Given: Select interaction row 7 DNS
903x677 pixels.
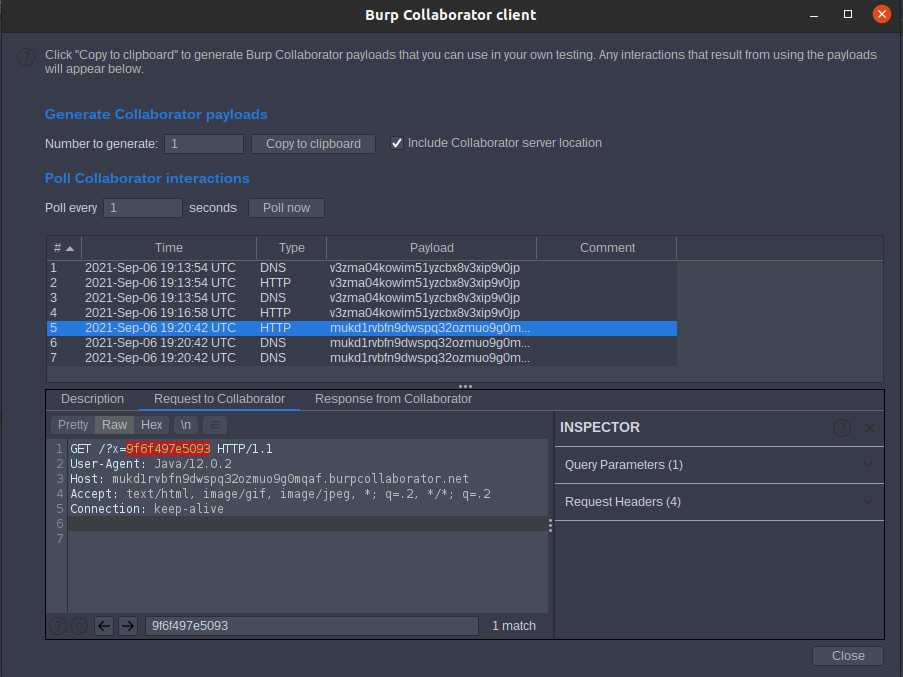Looking at the screenshot, I should (362, 358).
